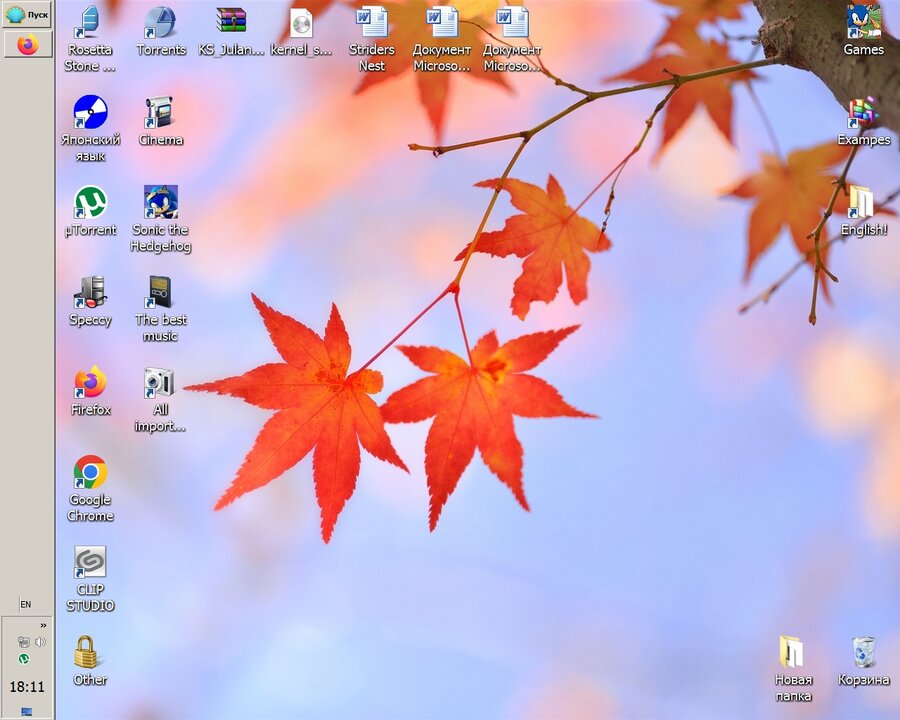Click the µTorrent icon in system tray
The image size is (900, 720).
24,659
